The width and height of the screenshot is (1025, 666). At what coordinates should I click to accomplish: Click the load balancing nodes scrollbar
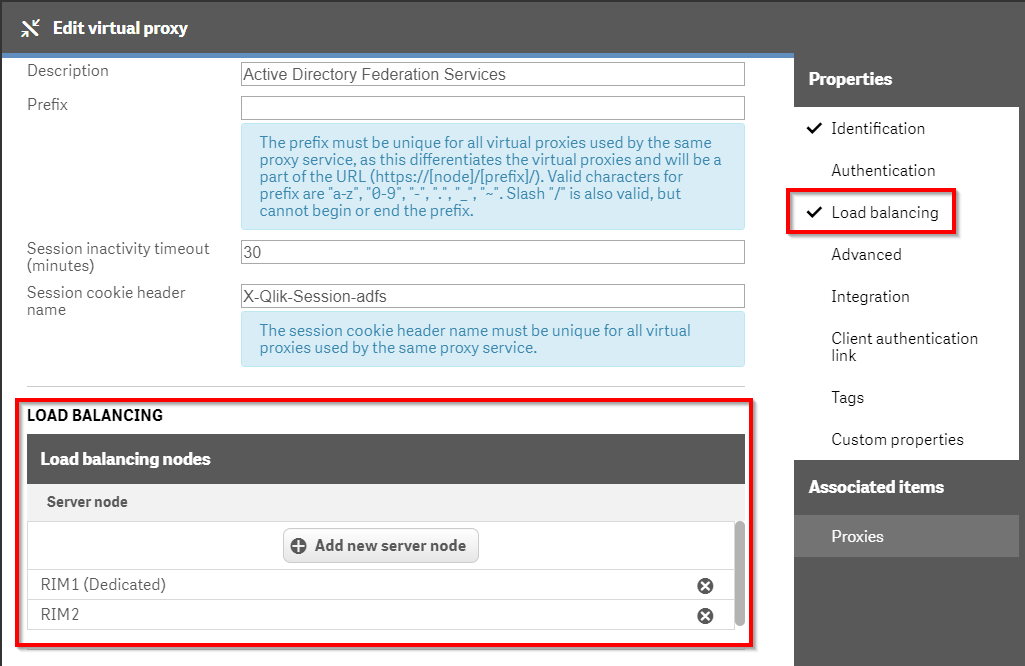[739, 570]
